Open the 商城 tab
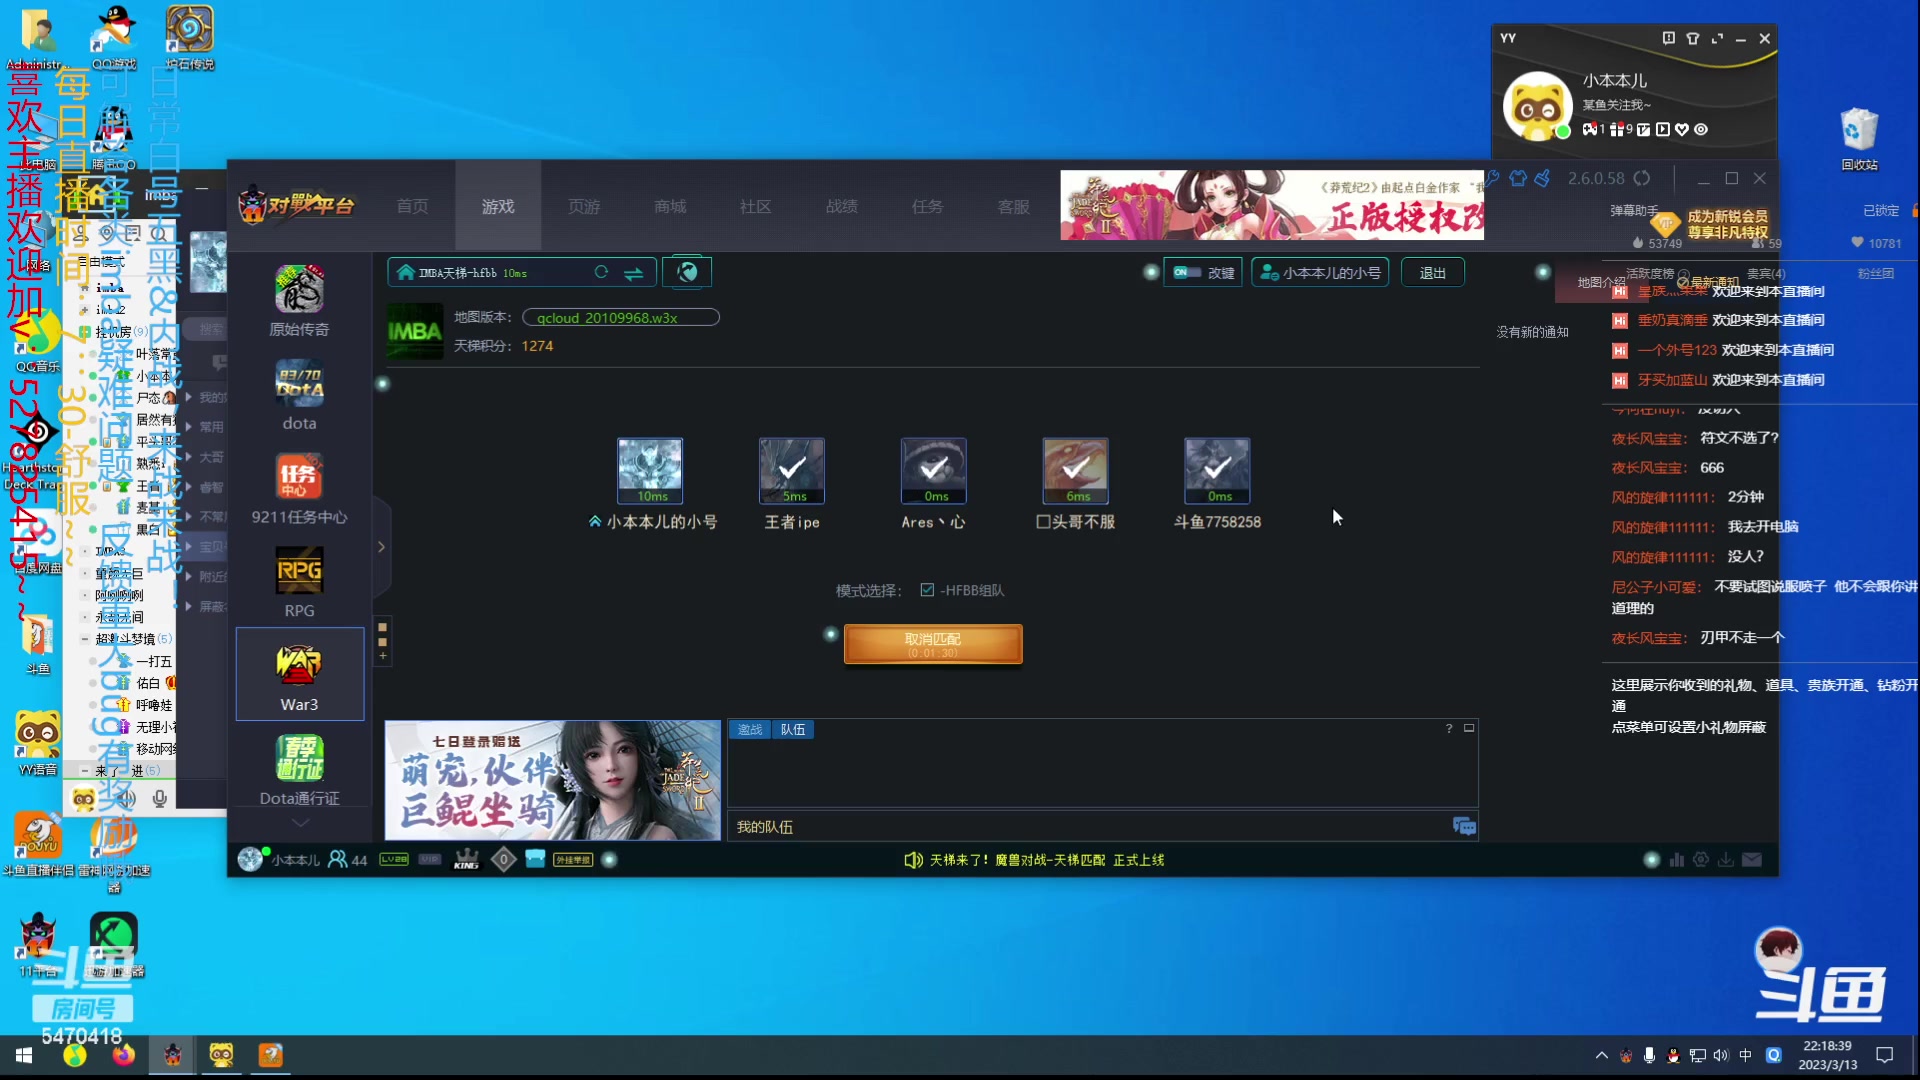This screenshot has width=1920, height=1080. [670, 206]
